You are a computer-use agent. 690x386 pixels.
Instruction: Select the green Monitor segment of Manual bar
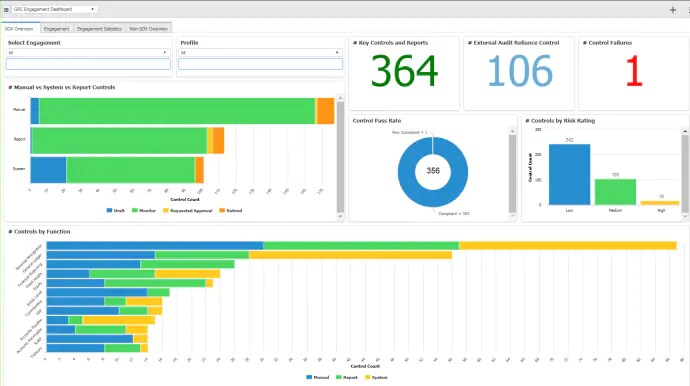pyautogui.click(x=177, y=111)
